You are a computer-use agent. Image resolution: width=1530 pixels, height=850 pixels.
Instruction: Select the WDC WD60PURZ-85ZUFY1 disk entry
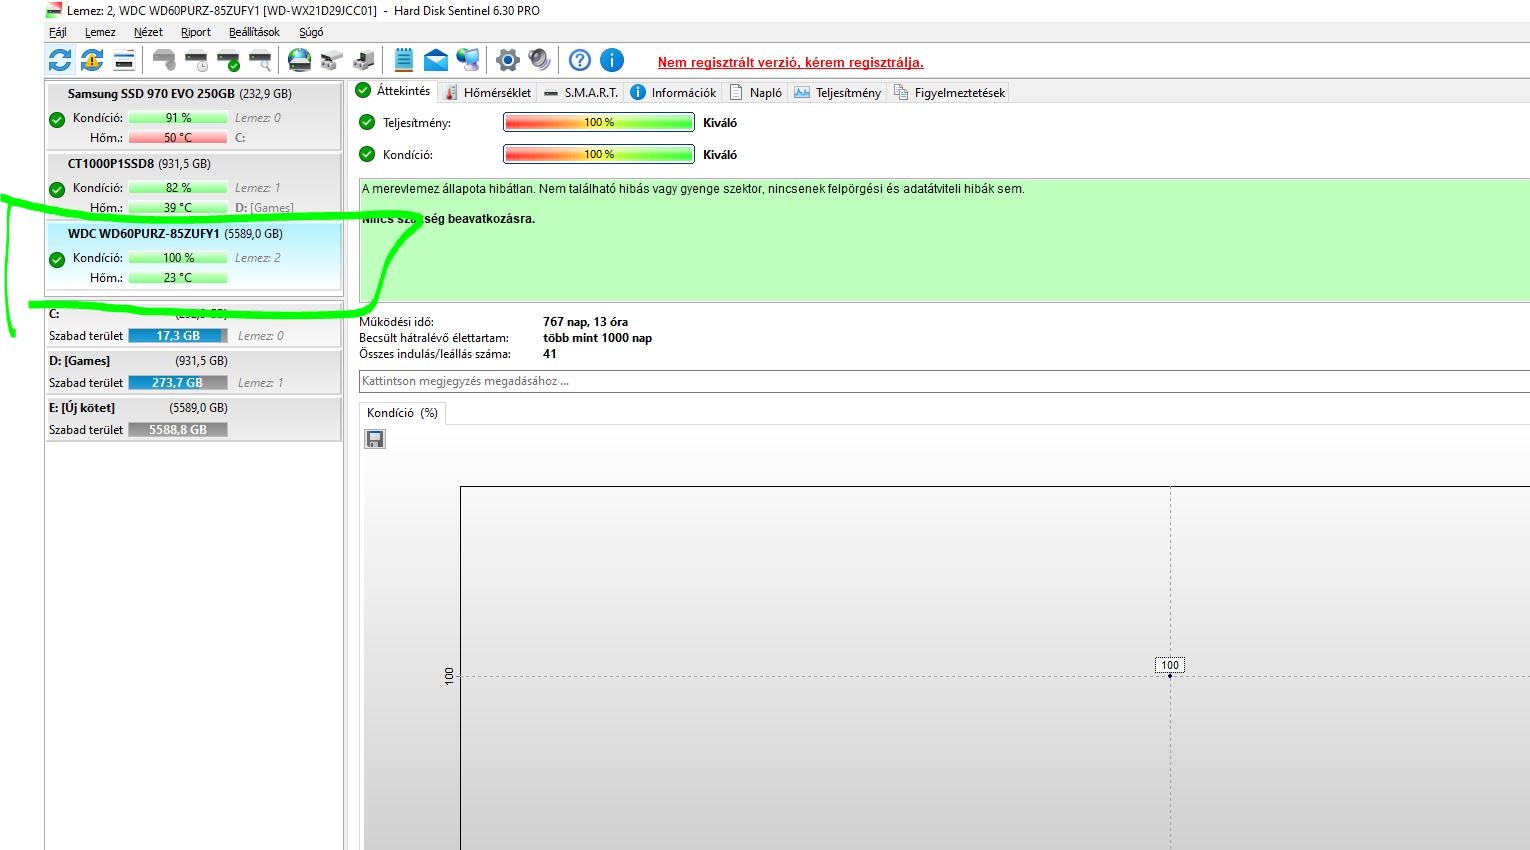(x=193, y=256)
